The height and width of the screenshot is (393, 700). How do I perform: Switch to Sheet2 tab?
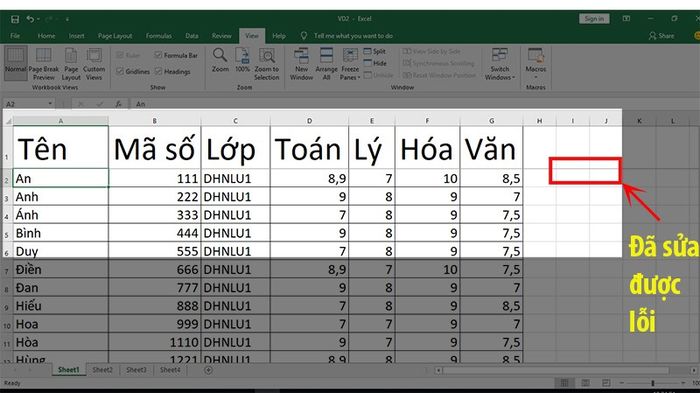click(102, 370)
